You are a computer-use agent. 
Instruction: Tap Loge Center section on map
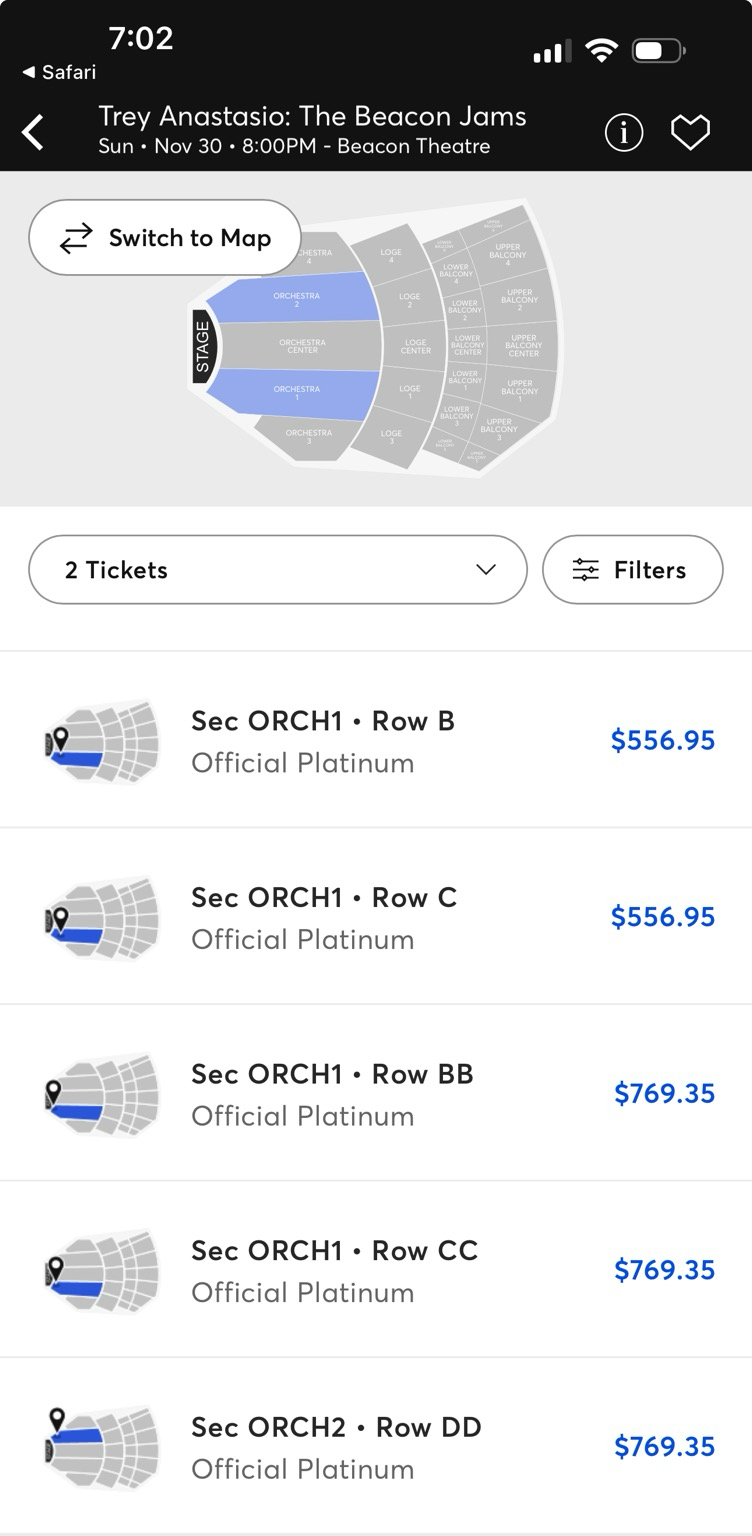click(x=415, y=347)
